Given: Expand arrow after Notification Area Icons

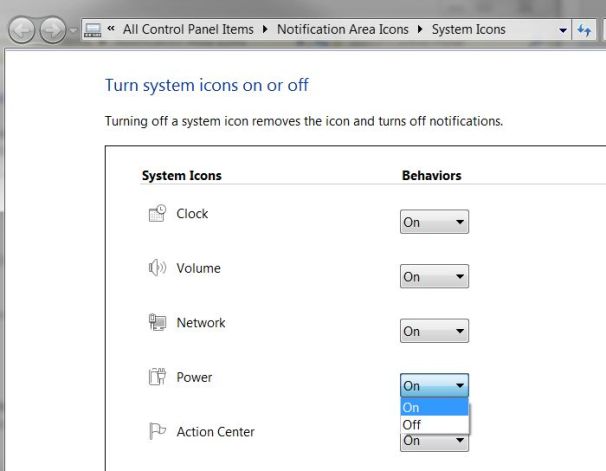Looking at the screenshot, I should (420, 29).
